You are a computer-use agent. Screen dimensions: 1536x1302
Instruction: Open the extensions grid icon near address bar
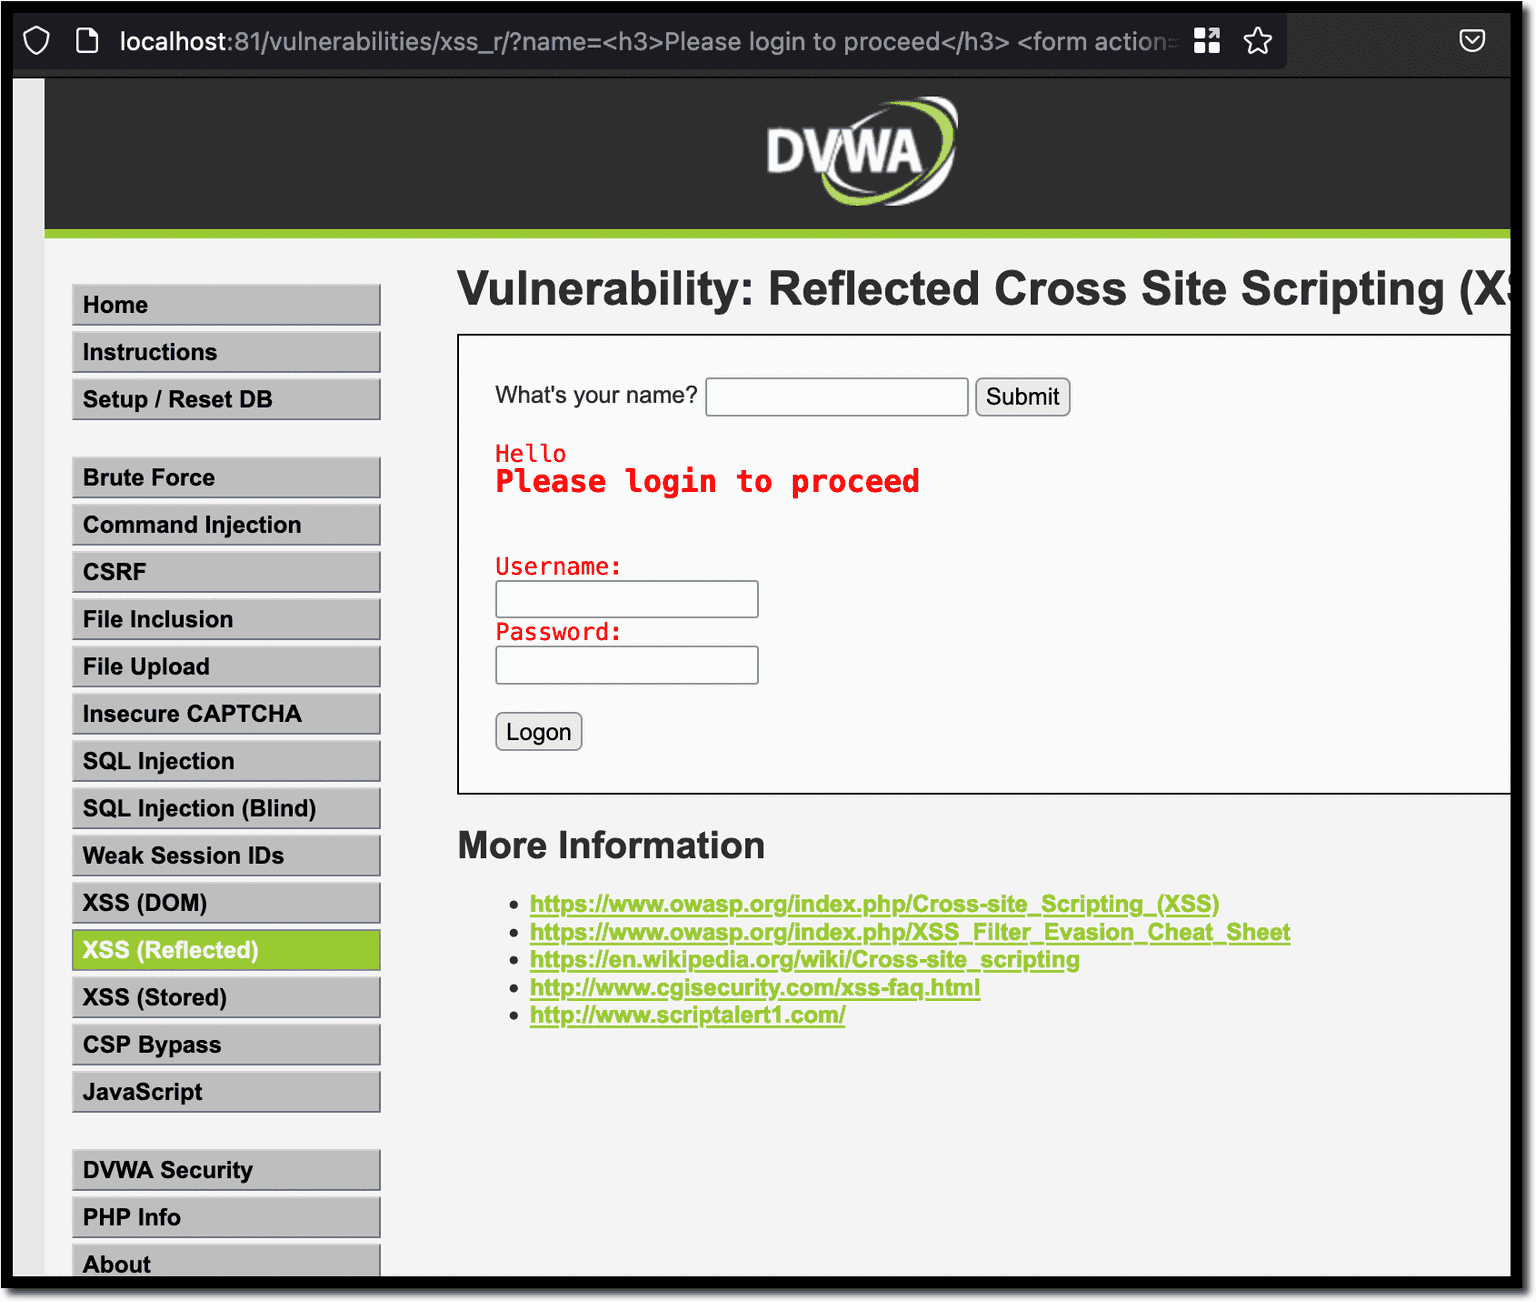click(1207, 40)
